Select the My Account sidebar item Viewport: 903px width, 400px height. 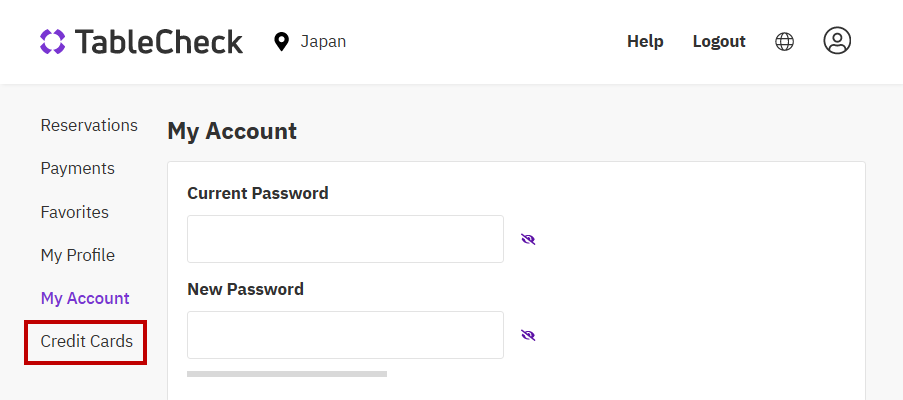click(85, 298)
